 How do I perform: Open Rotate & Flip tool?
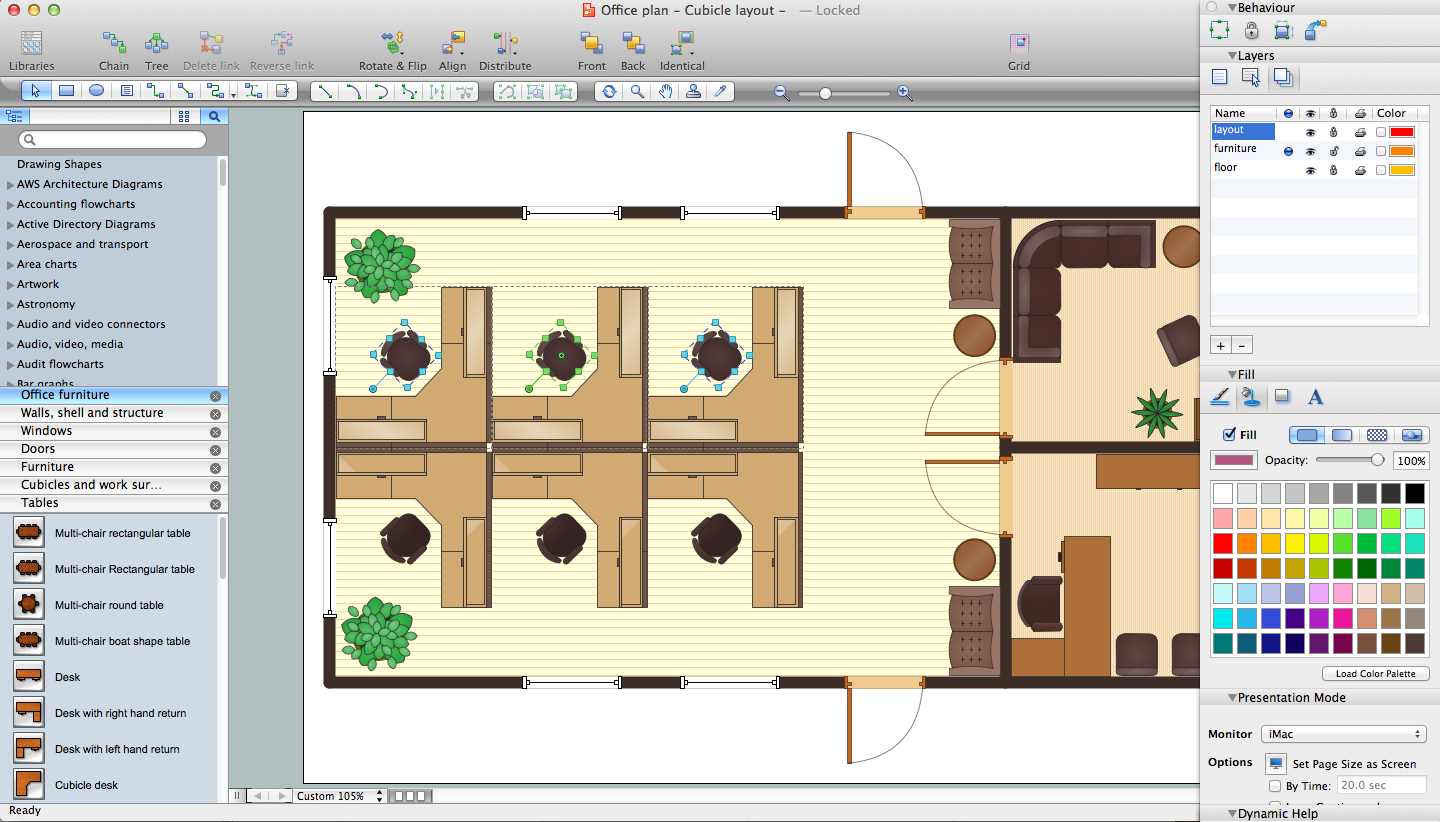coord(392,44)
